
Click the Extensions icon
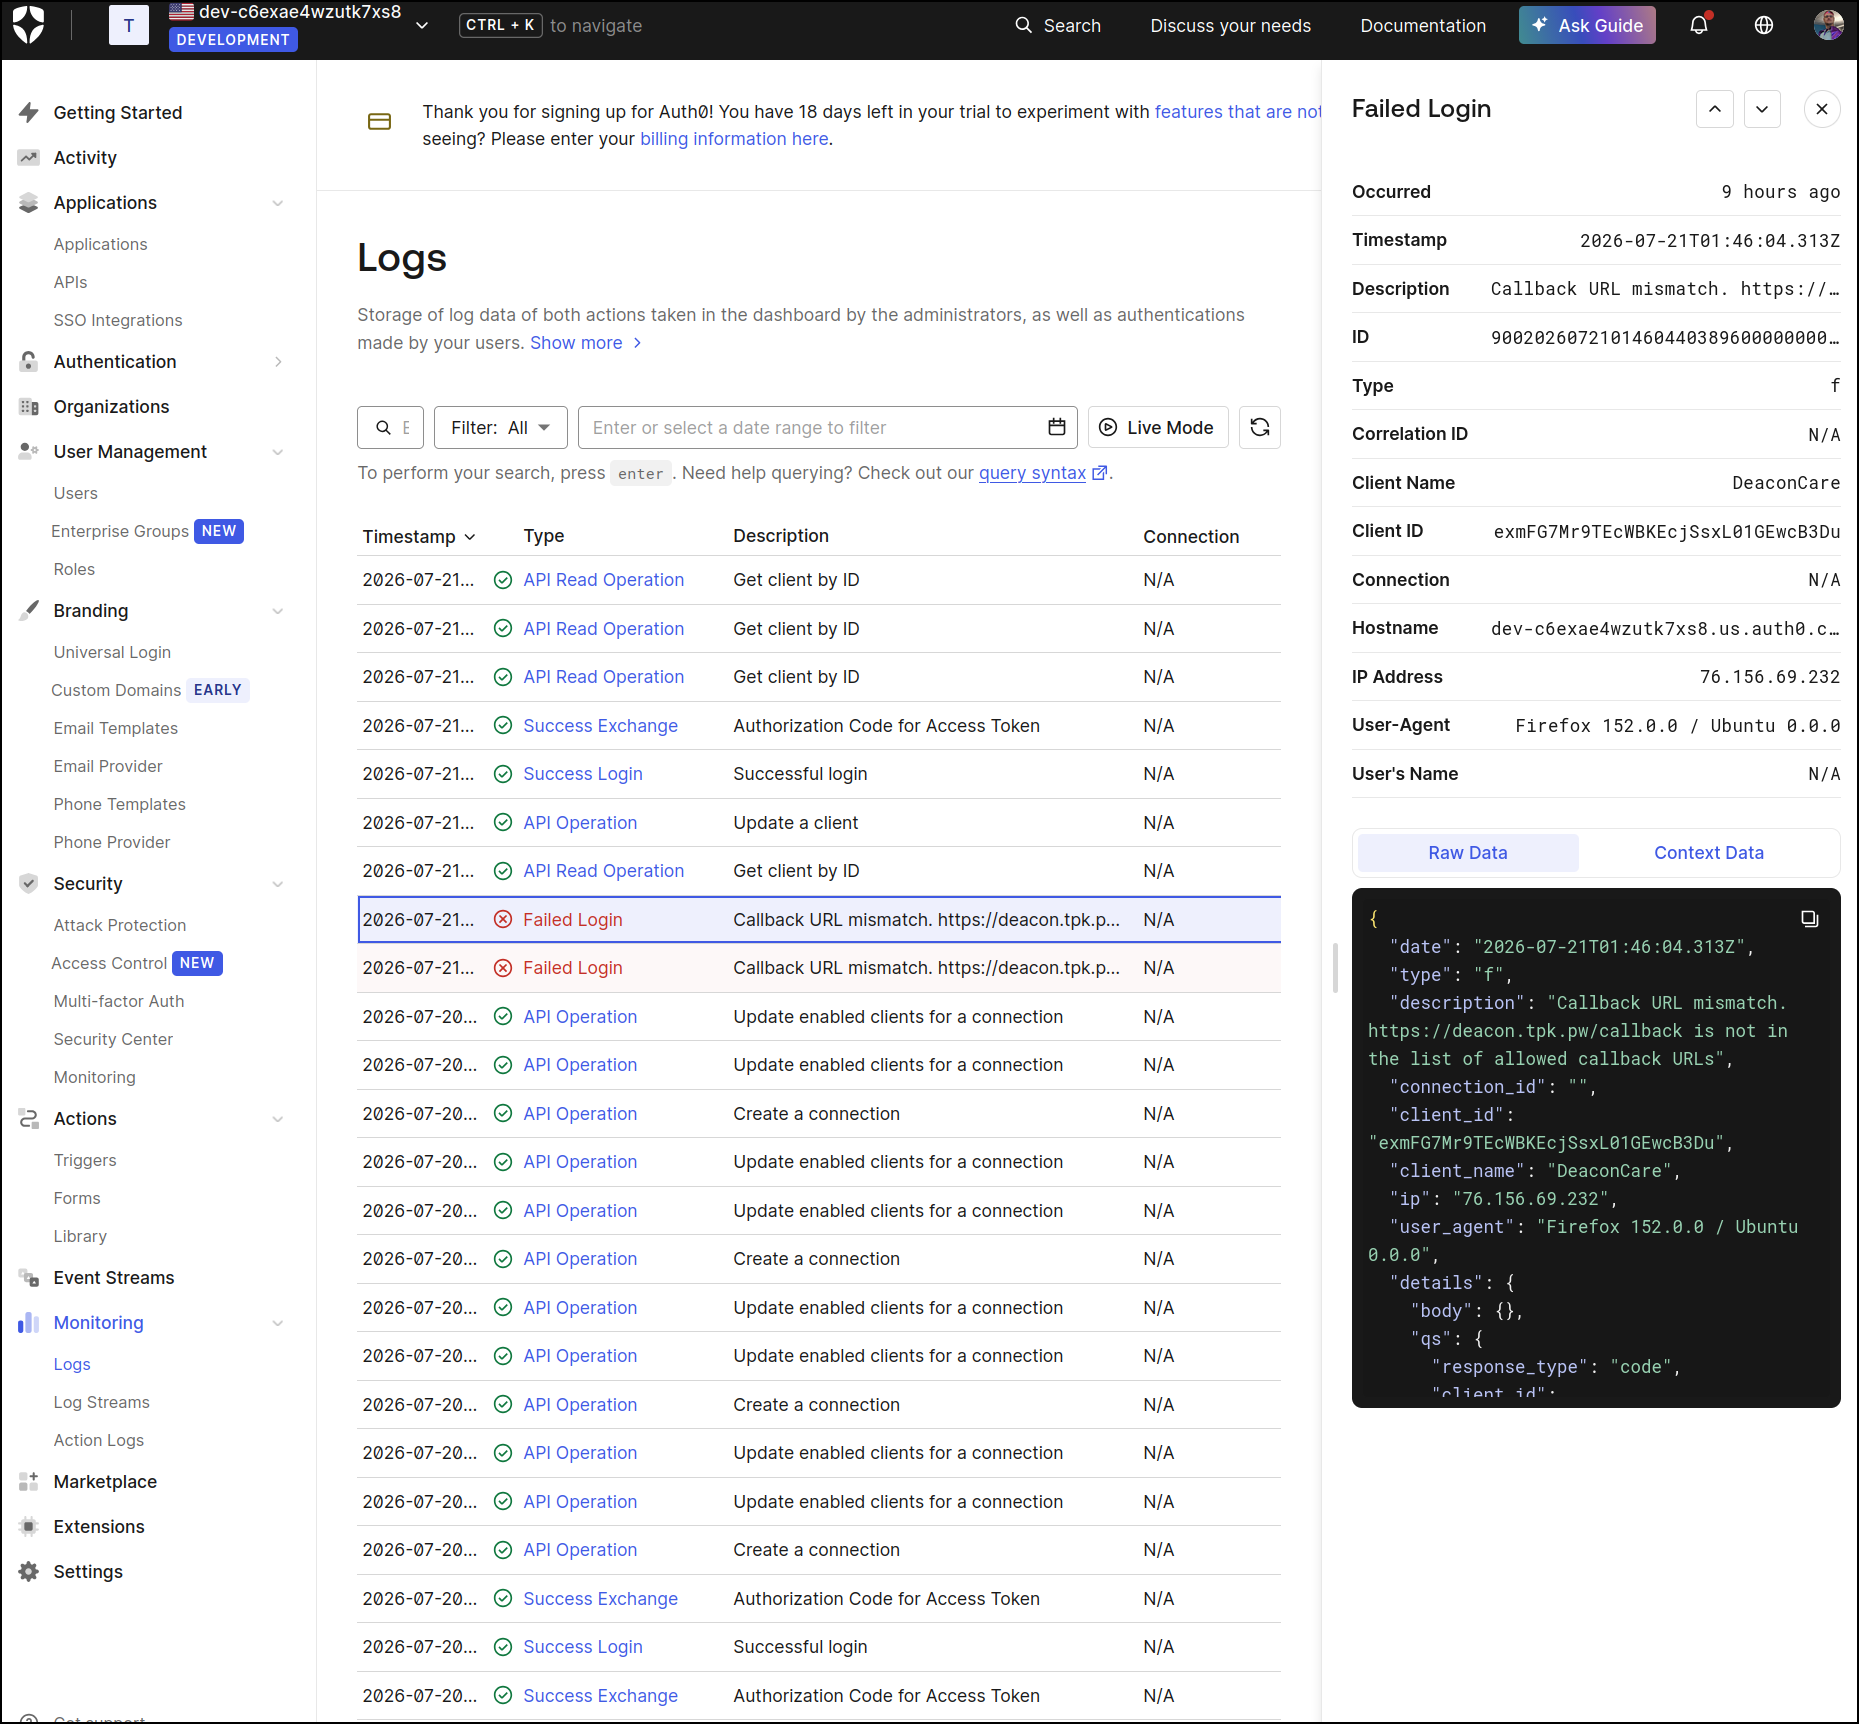29,1527
